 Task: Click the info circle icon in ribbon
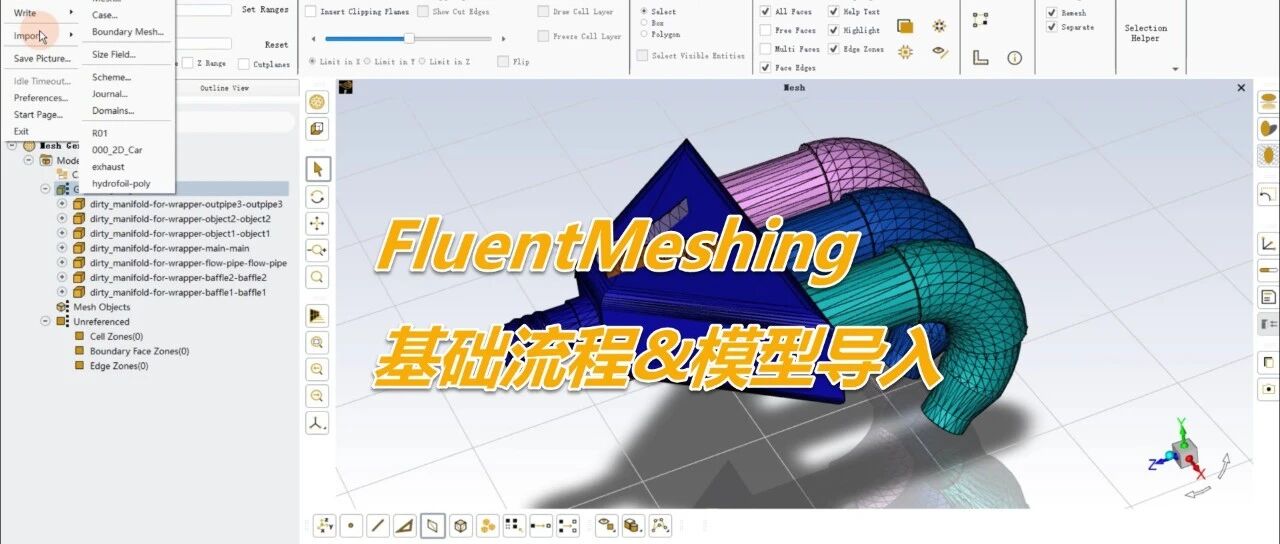click(1015, 58)
